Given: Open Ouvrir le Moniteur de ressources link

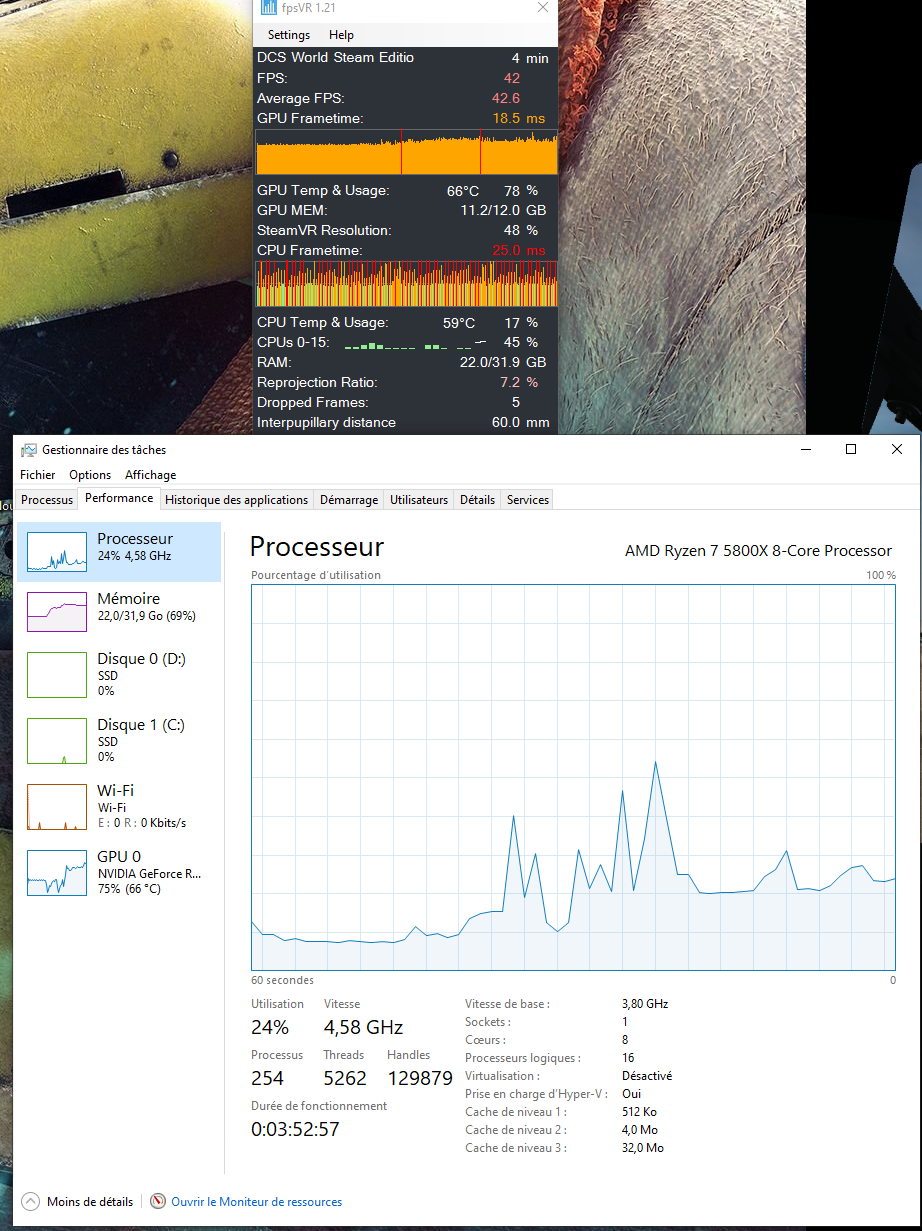Looking at the screenshot, I should pos(257,1202).
